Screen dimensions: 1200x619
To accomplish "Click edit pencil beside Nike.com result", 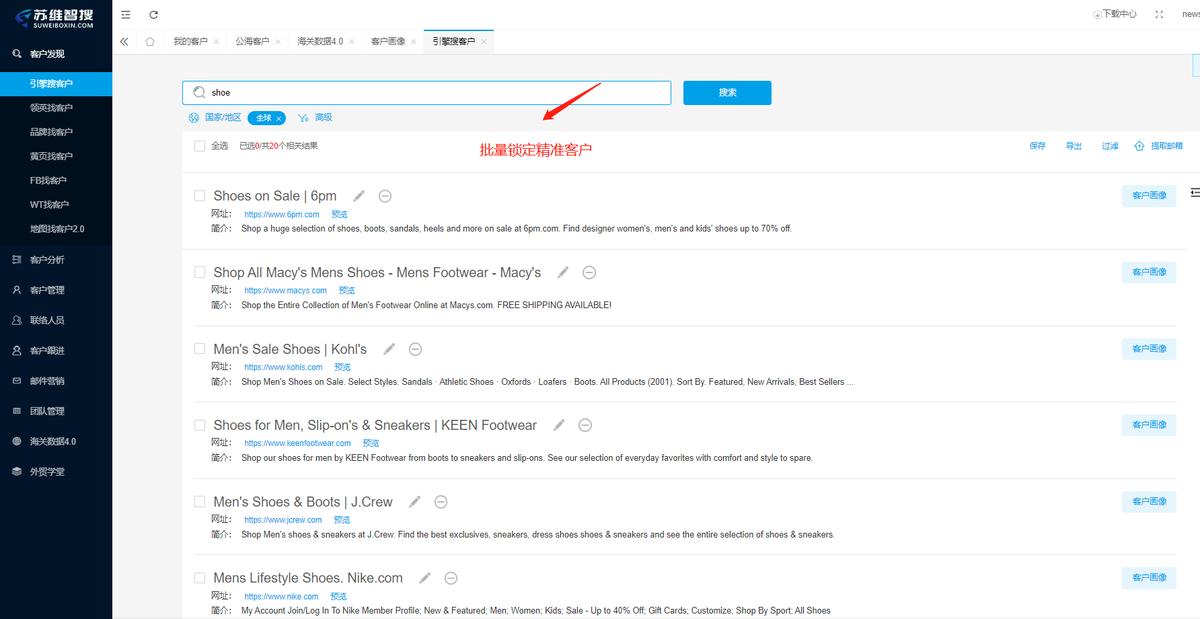I will pyautogui.click(x=425, y=578).
